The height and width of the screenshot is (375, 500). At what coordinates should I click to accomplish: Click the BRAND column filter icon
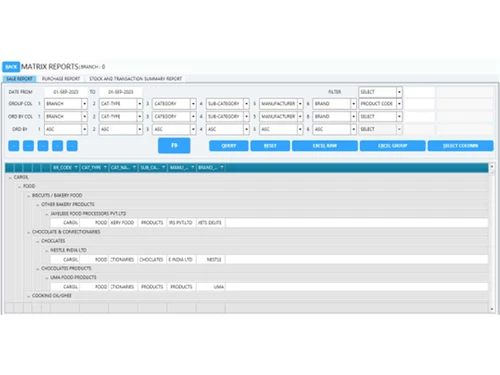pos(222,167)
